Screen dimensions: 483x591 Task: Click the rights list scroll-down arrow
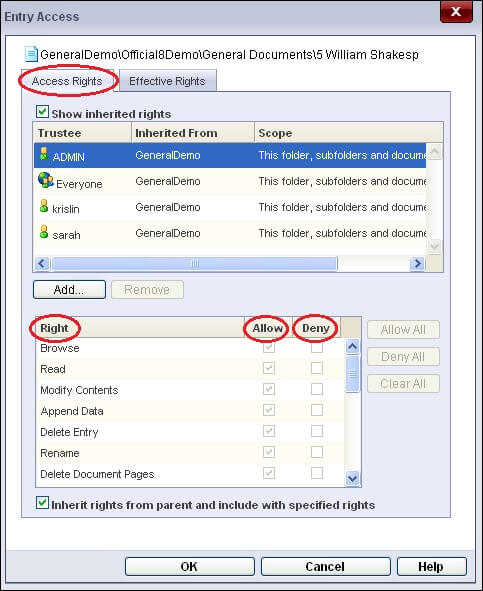[353, 479]
